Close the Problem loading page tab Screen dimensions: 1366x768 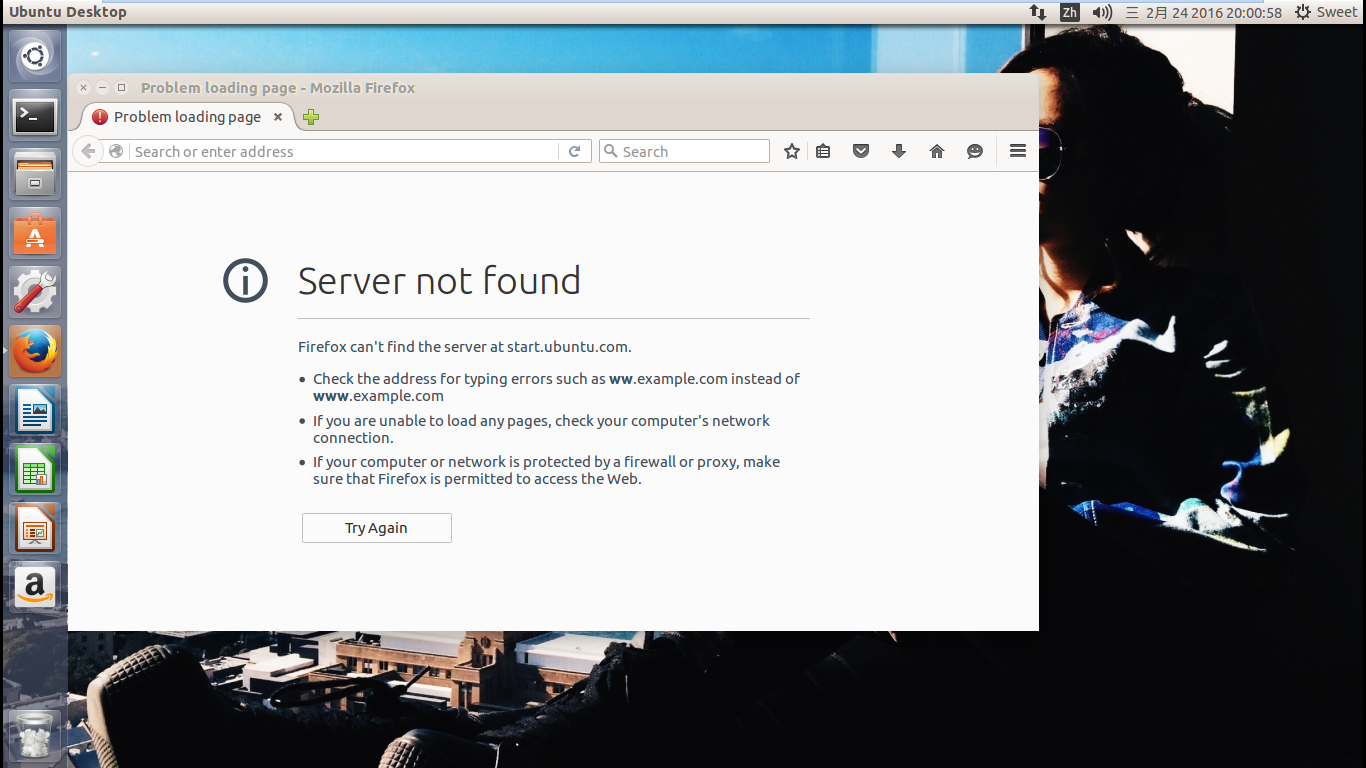pos(278,117)
